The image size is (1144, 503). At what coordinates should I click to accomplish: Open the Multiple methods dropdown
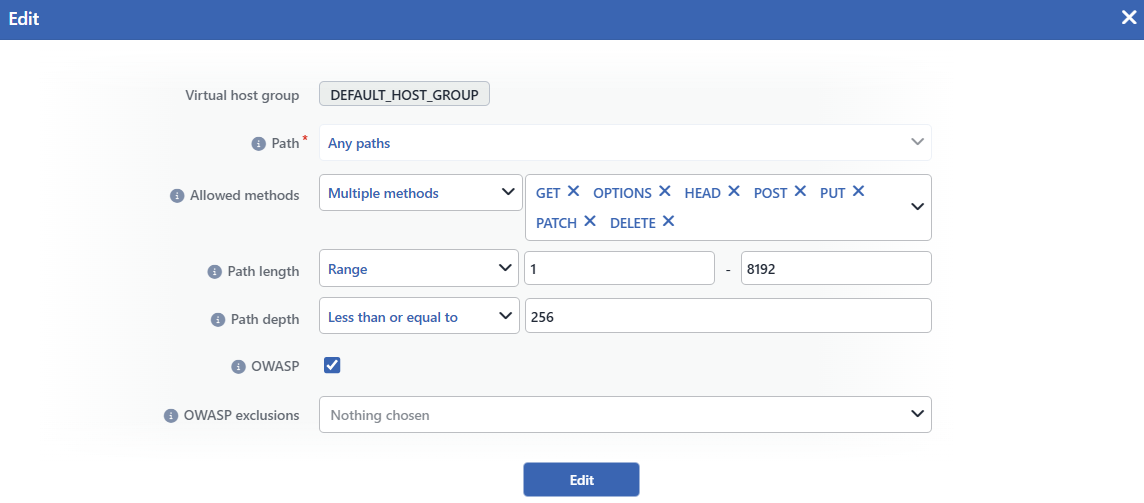(x=421, y=193)
